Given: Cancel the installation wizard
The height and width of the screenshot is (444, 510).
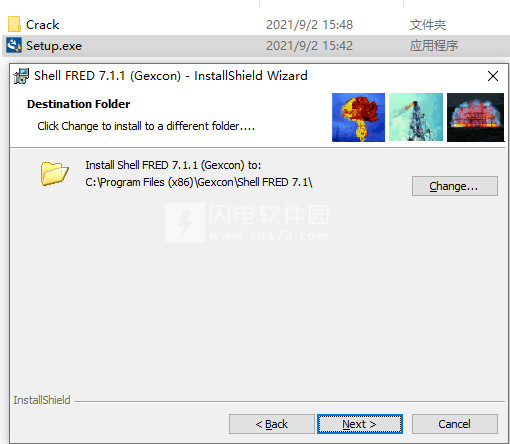Looking at the screenshot, I should (455, 424).
